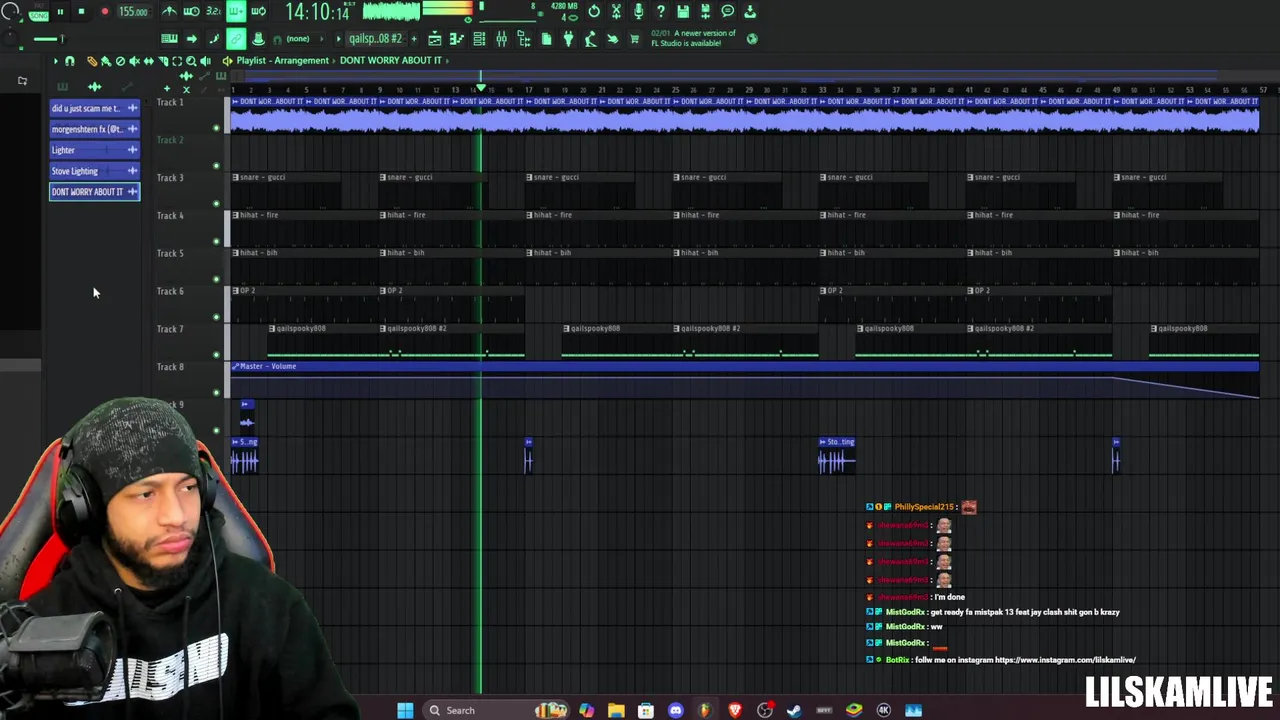Click the tempo tapper icon

point(590,39)
